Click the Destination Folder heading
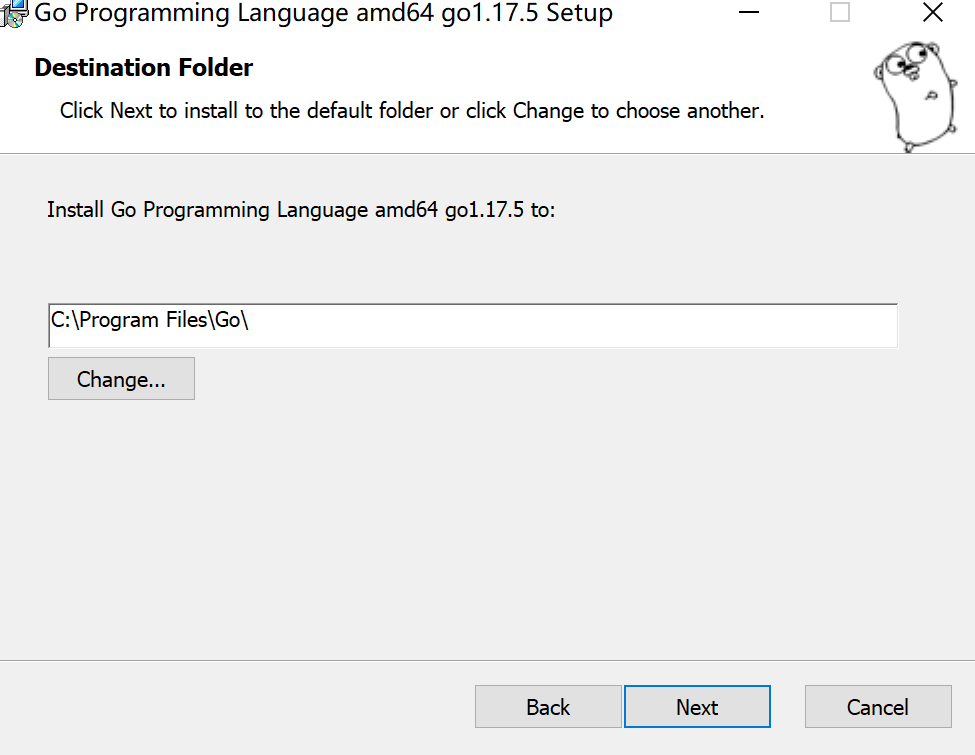The height and width of the screenshot is (755, 975). 144,68
